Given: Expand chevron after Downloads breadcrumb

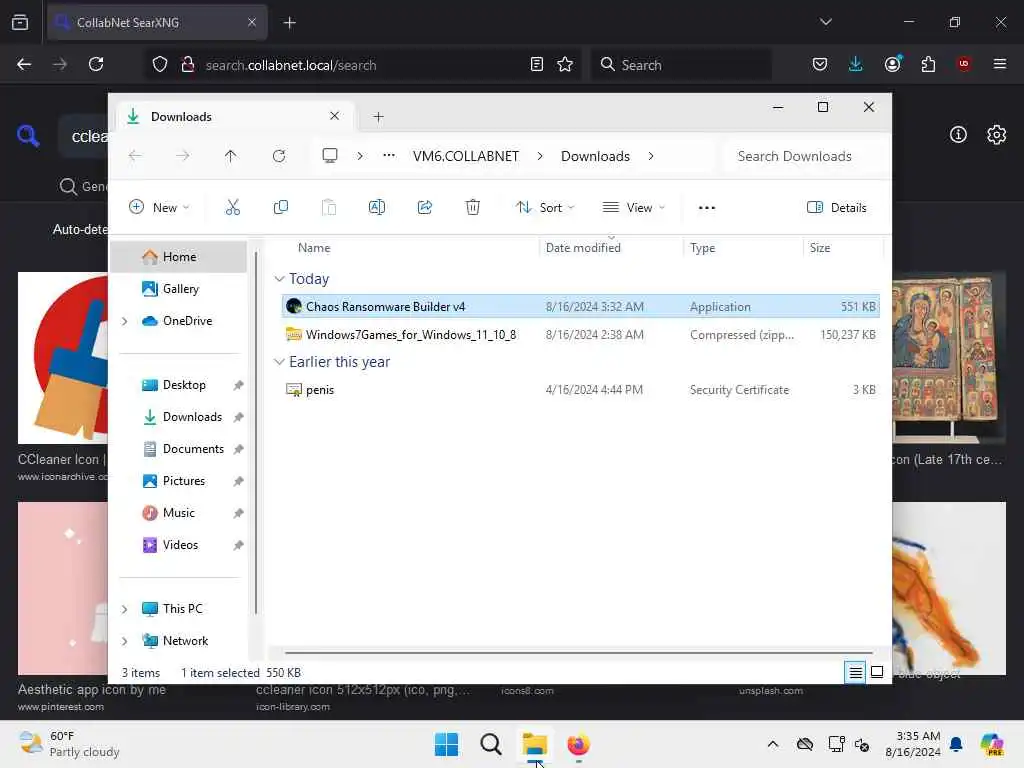Looking at the screenshot, I should (x=650, y=156).
